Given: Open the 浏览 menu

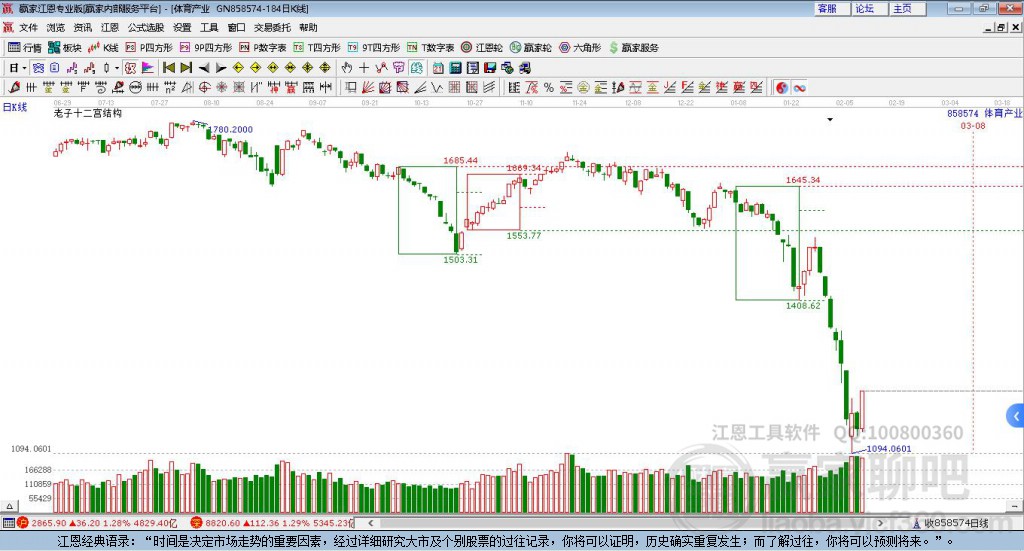Looking at the screenshot, I should (56, 27).
